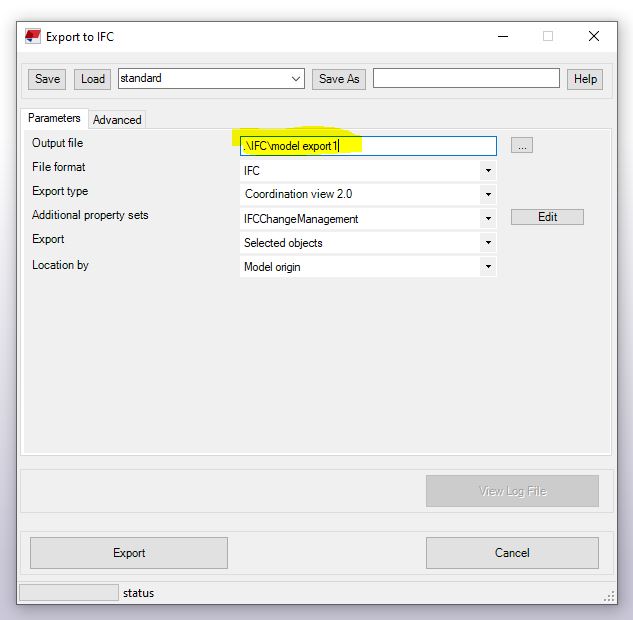
Task: Click the 'Location by' label
Action: click(x=60, y=265)
